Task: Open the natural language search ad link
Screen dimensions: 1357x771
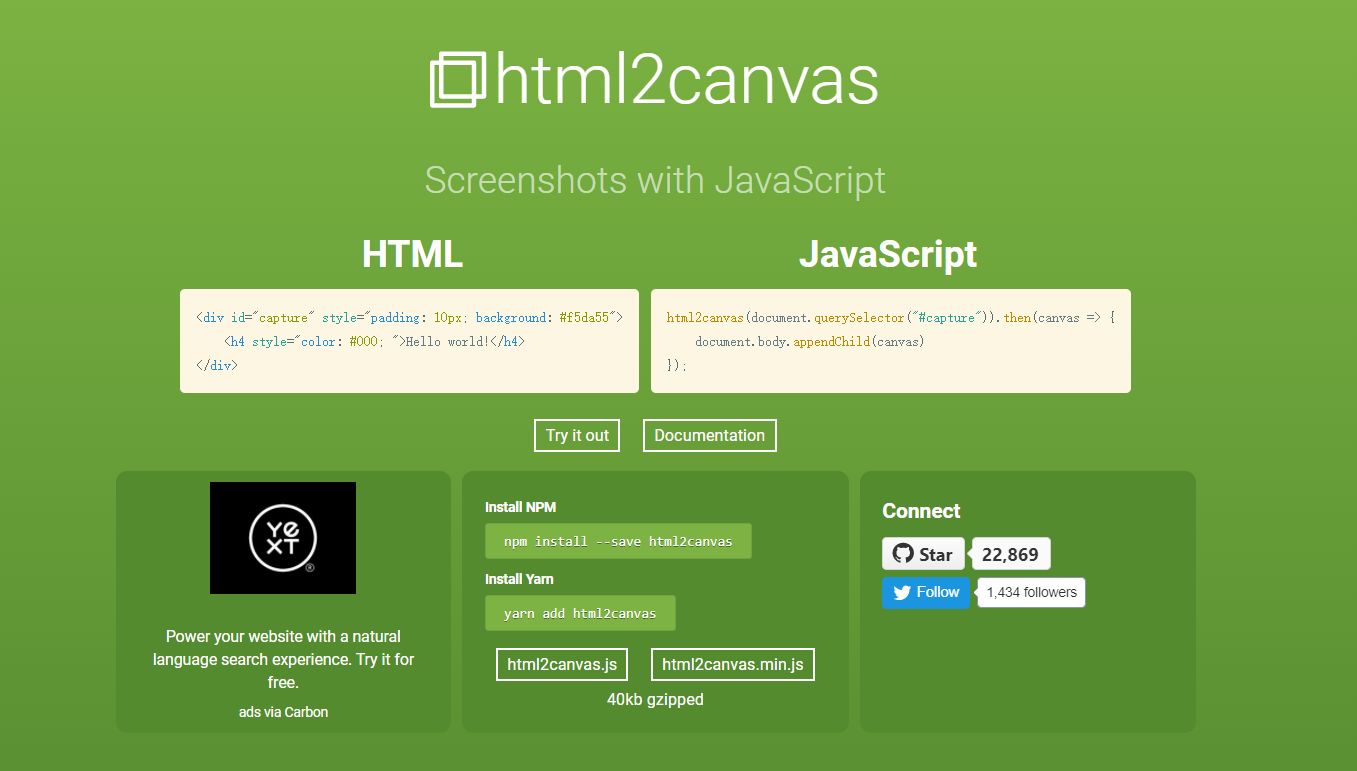Action: click(x=283, y=659)
